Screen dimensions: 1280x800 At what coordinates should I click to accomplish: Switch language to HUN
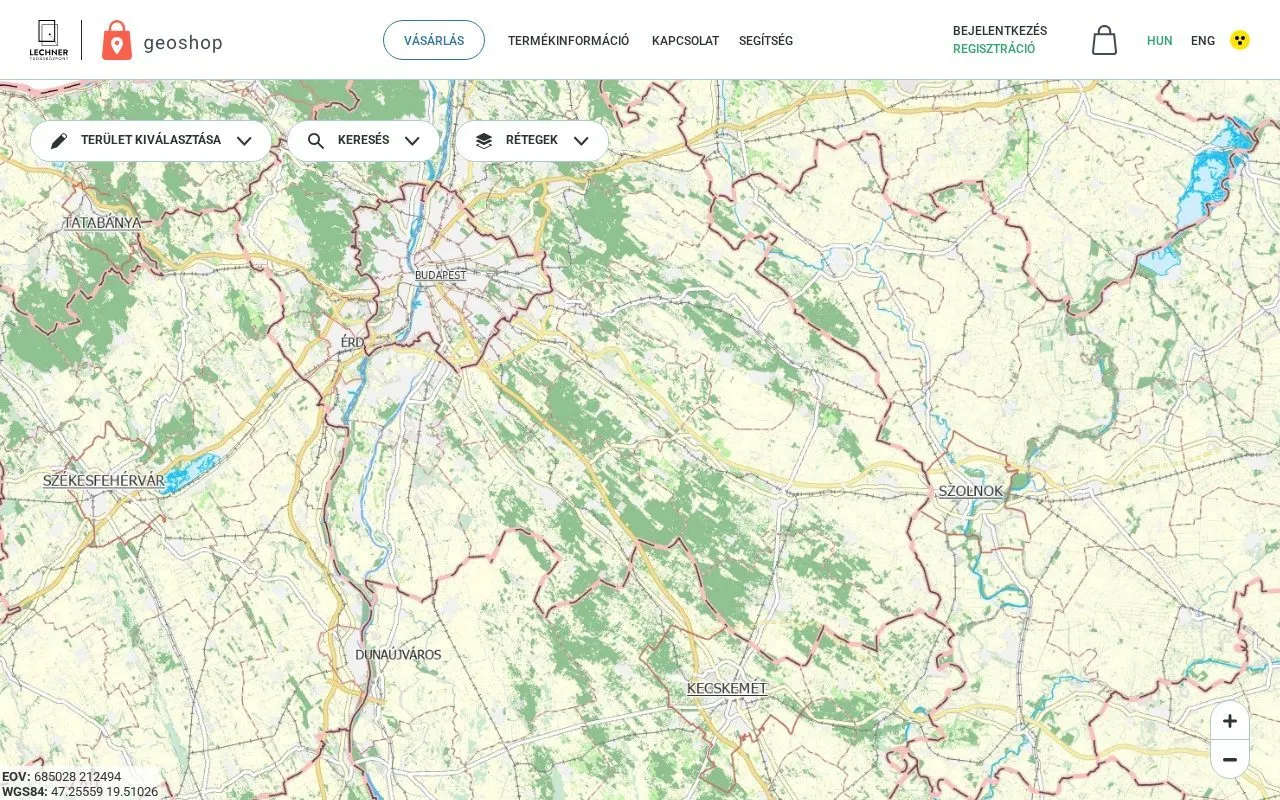(1160, 41)
